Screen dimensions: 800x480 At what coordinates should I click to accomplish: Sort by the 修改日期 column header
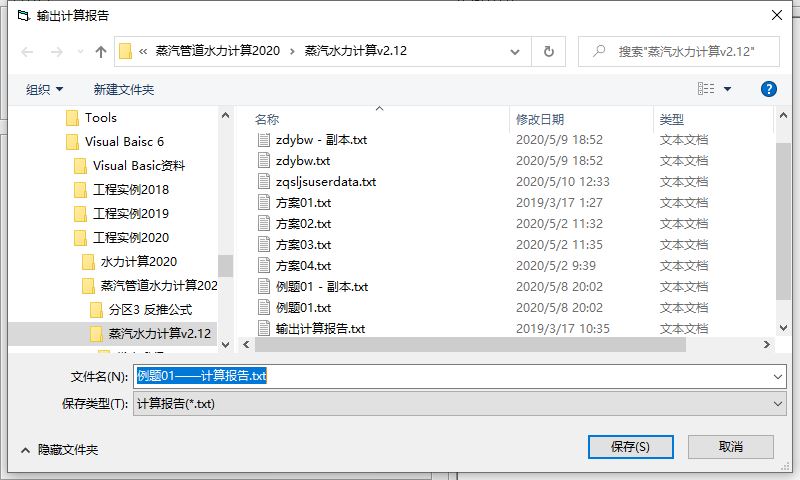[540, 119]
